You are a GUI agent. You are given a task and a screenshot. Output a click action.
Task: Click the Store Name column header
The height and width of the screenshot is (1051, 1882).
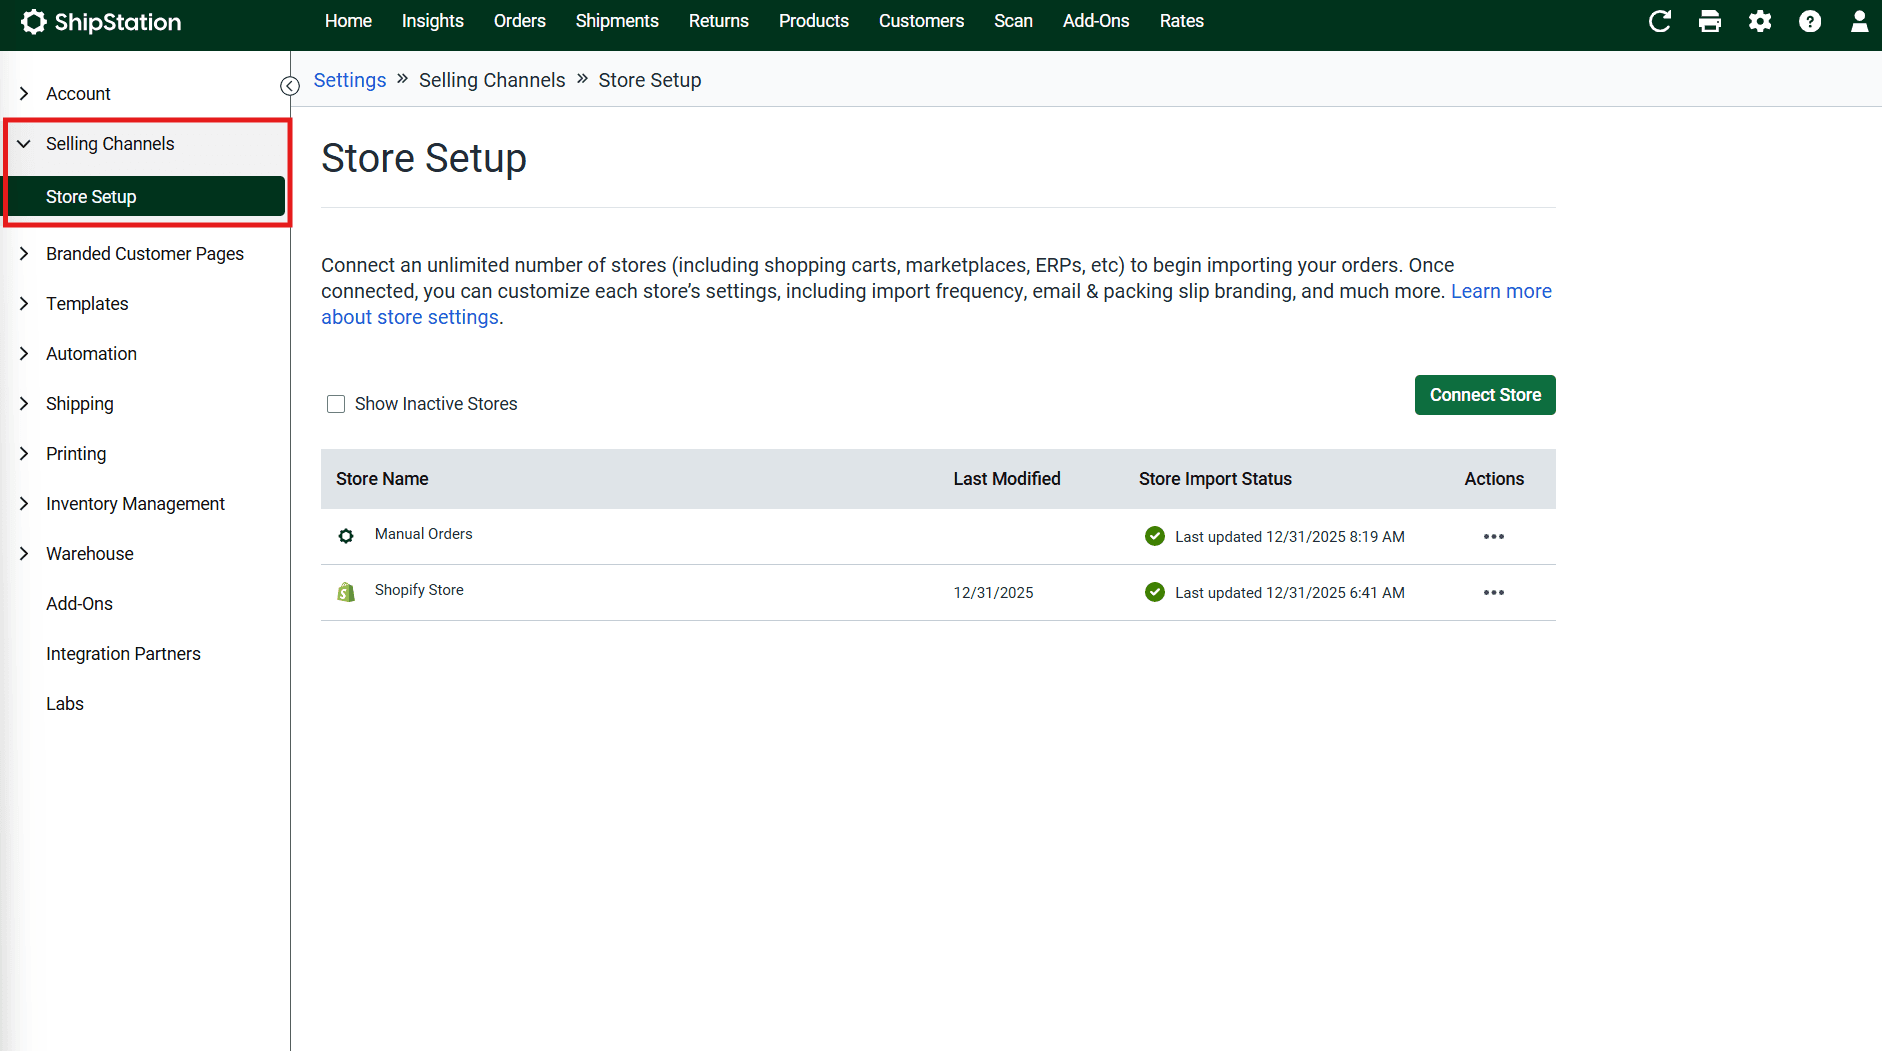pyautogui.click(x=382, y=479)
